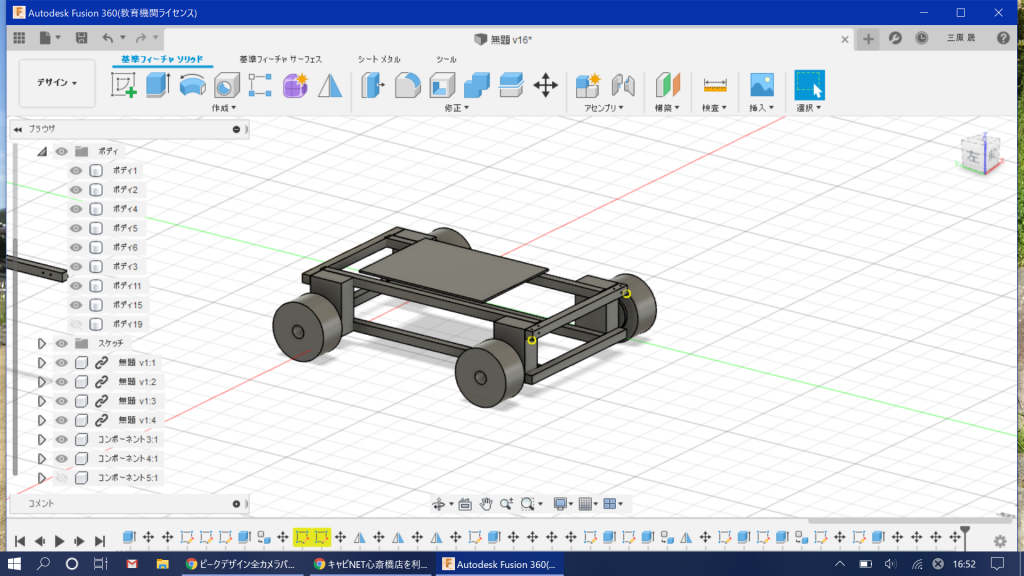This screenshot has height=576, width=1024.
Task: Toggle visibility of ボディ2
Action: [76, 189]
